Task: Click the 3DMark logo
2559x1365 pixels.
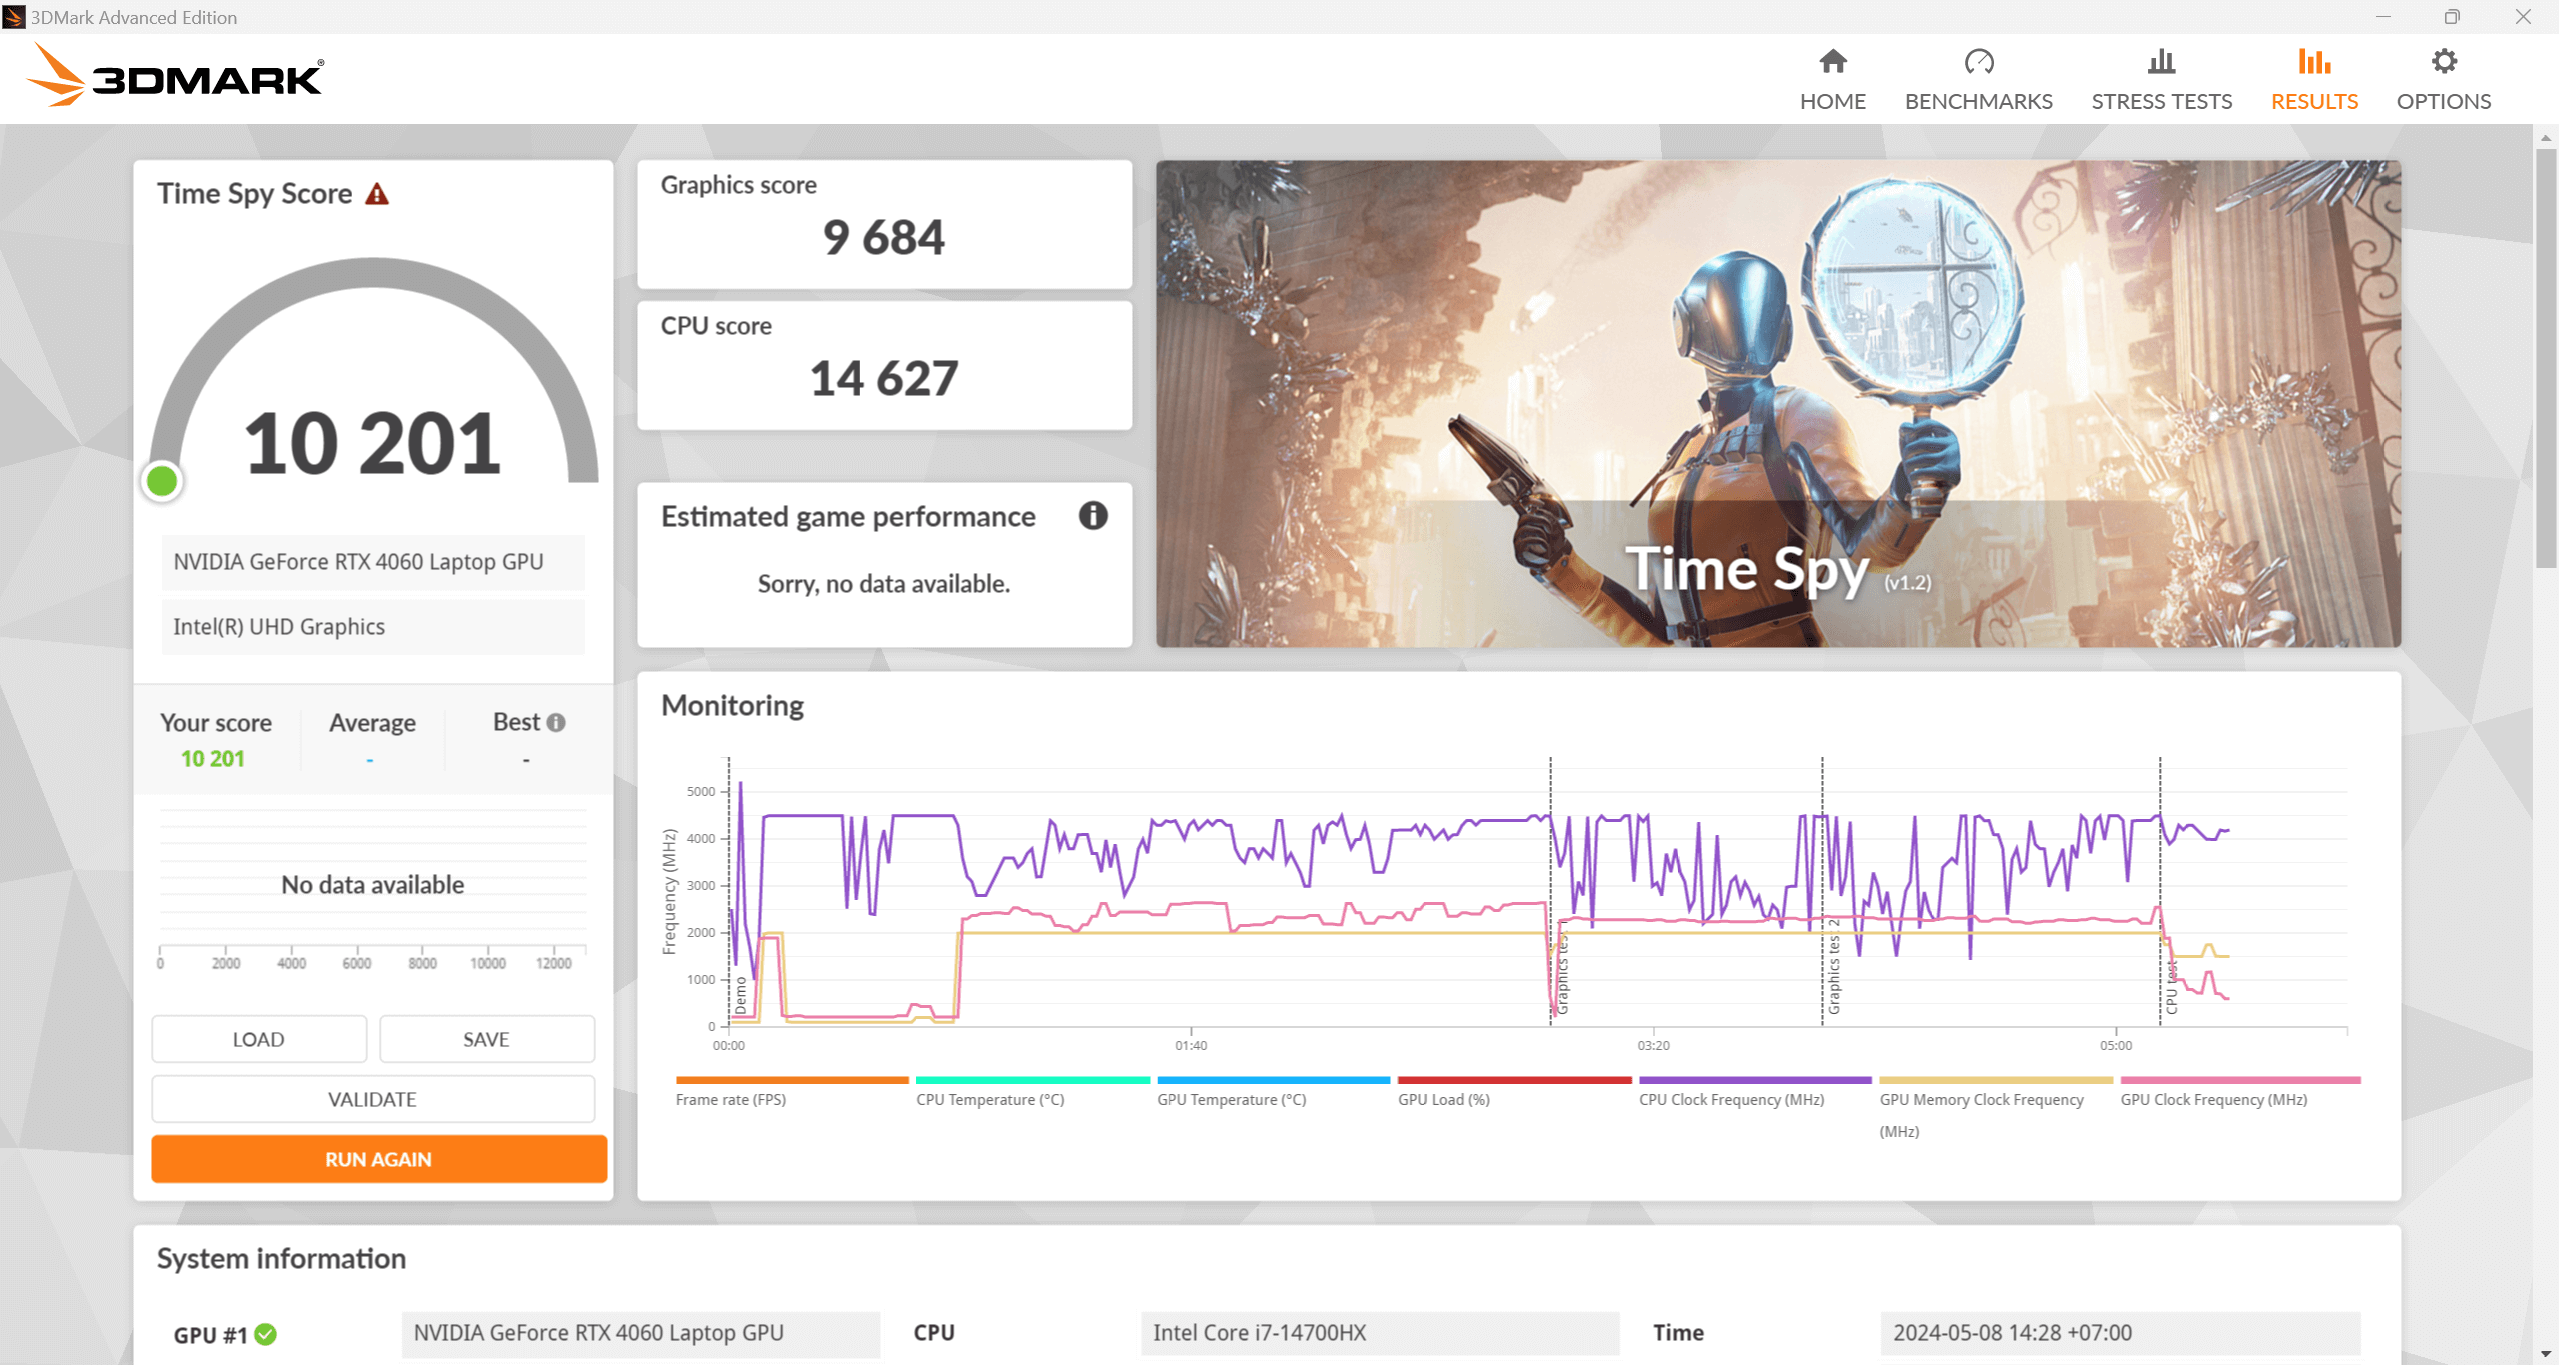Action: [174, 75]
